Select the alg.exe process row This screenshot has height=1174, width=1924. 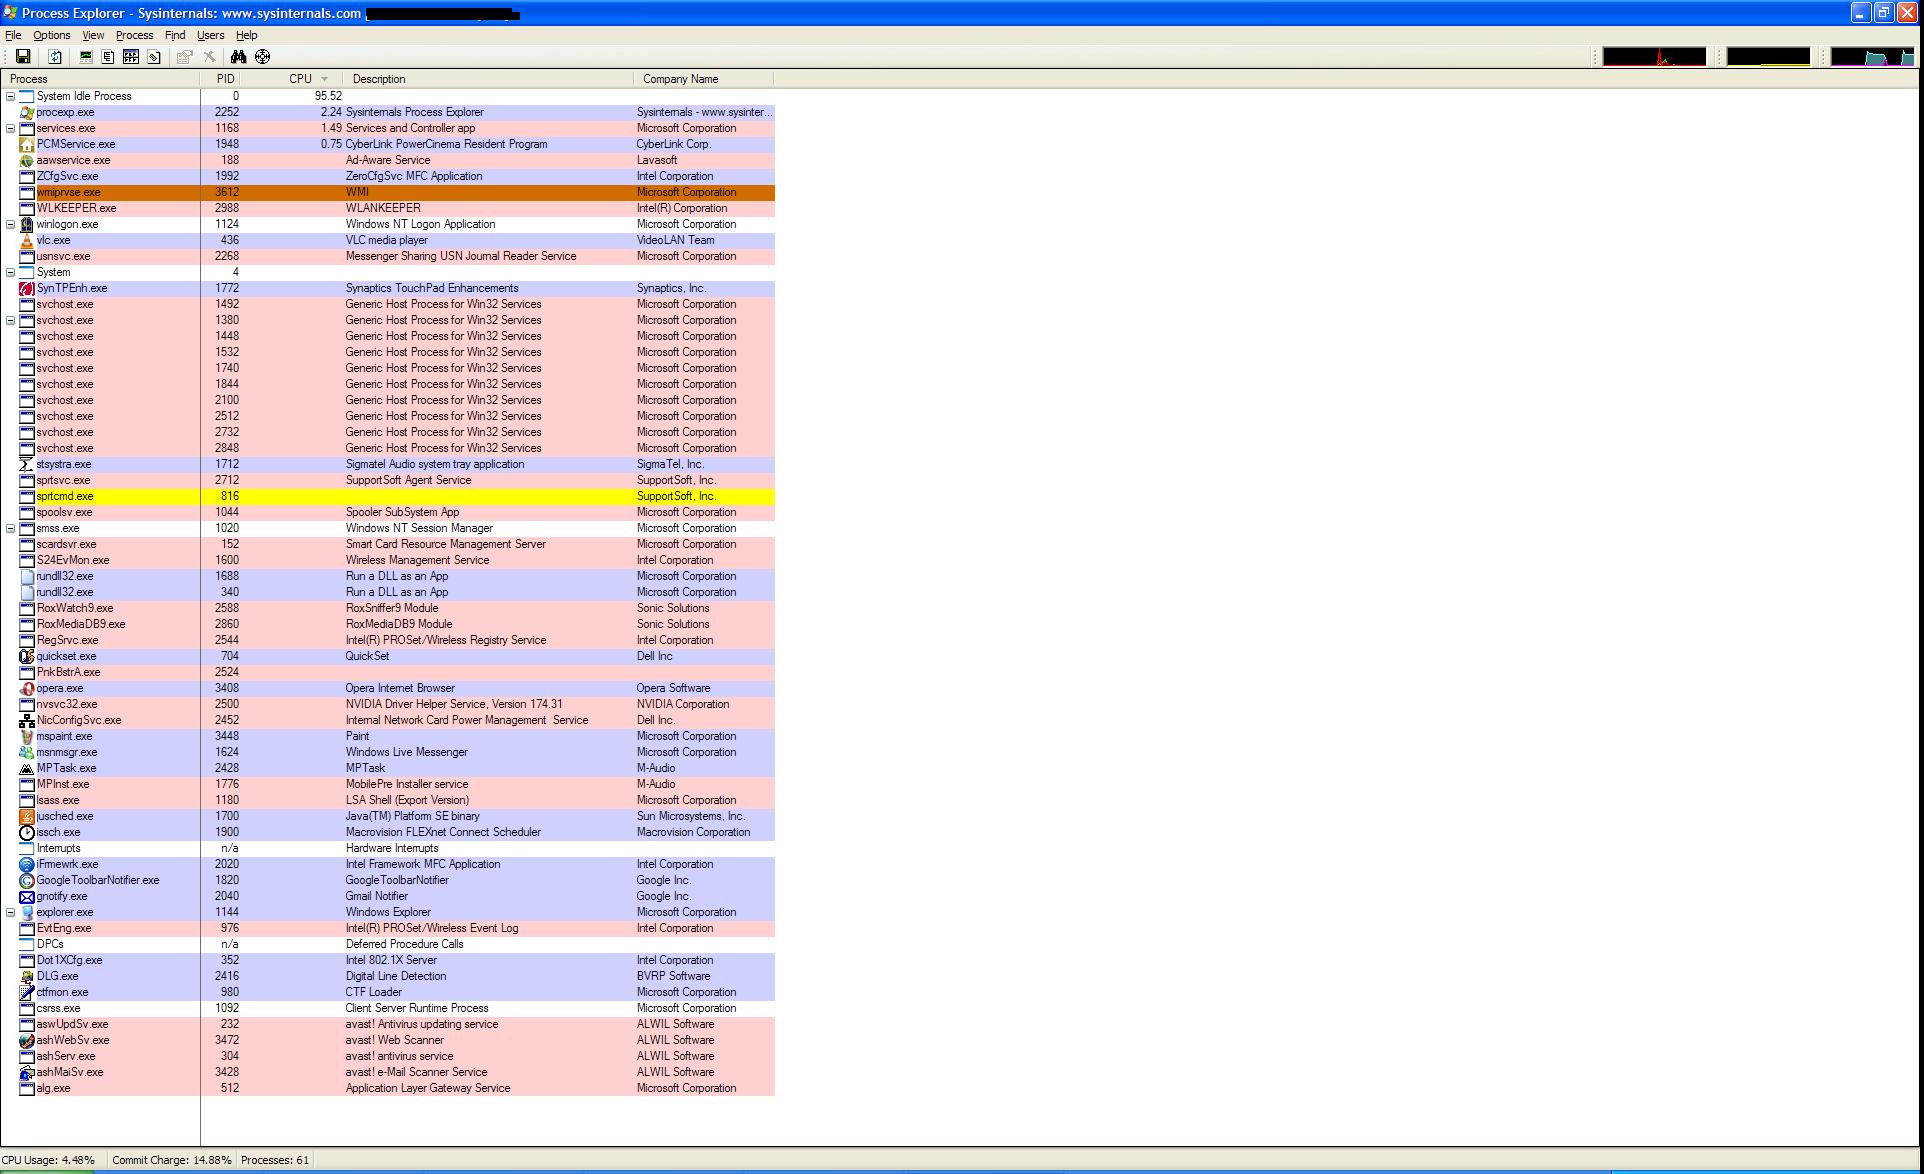point(388,1088)
